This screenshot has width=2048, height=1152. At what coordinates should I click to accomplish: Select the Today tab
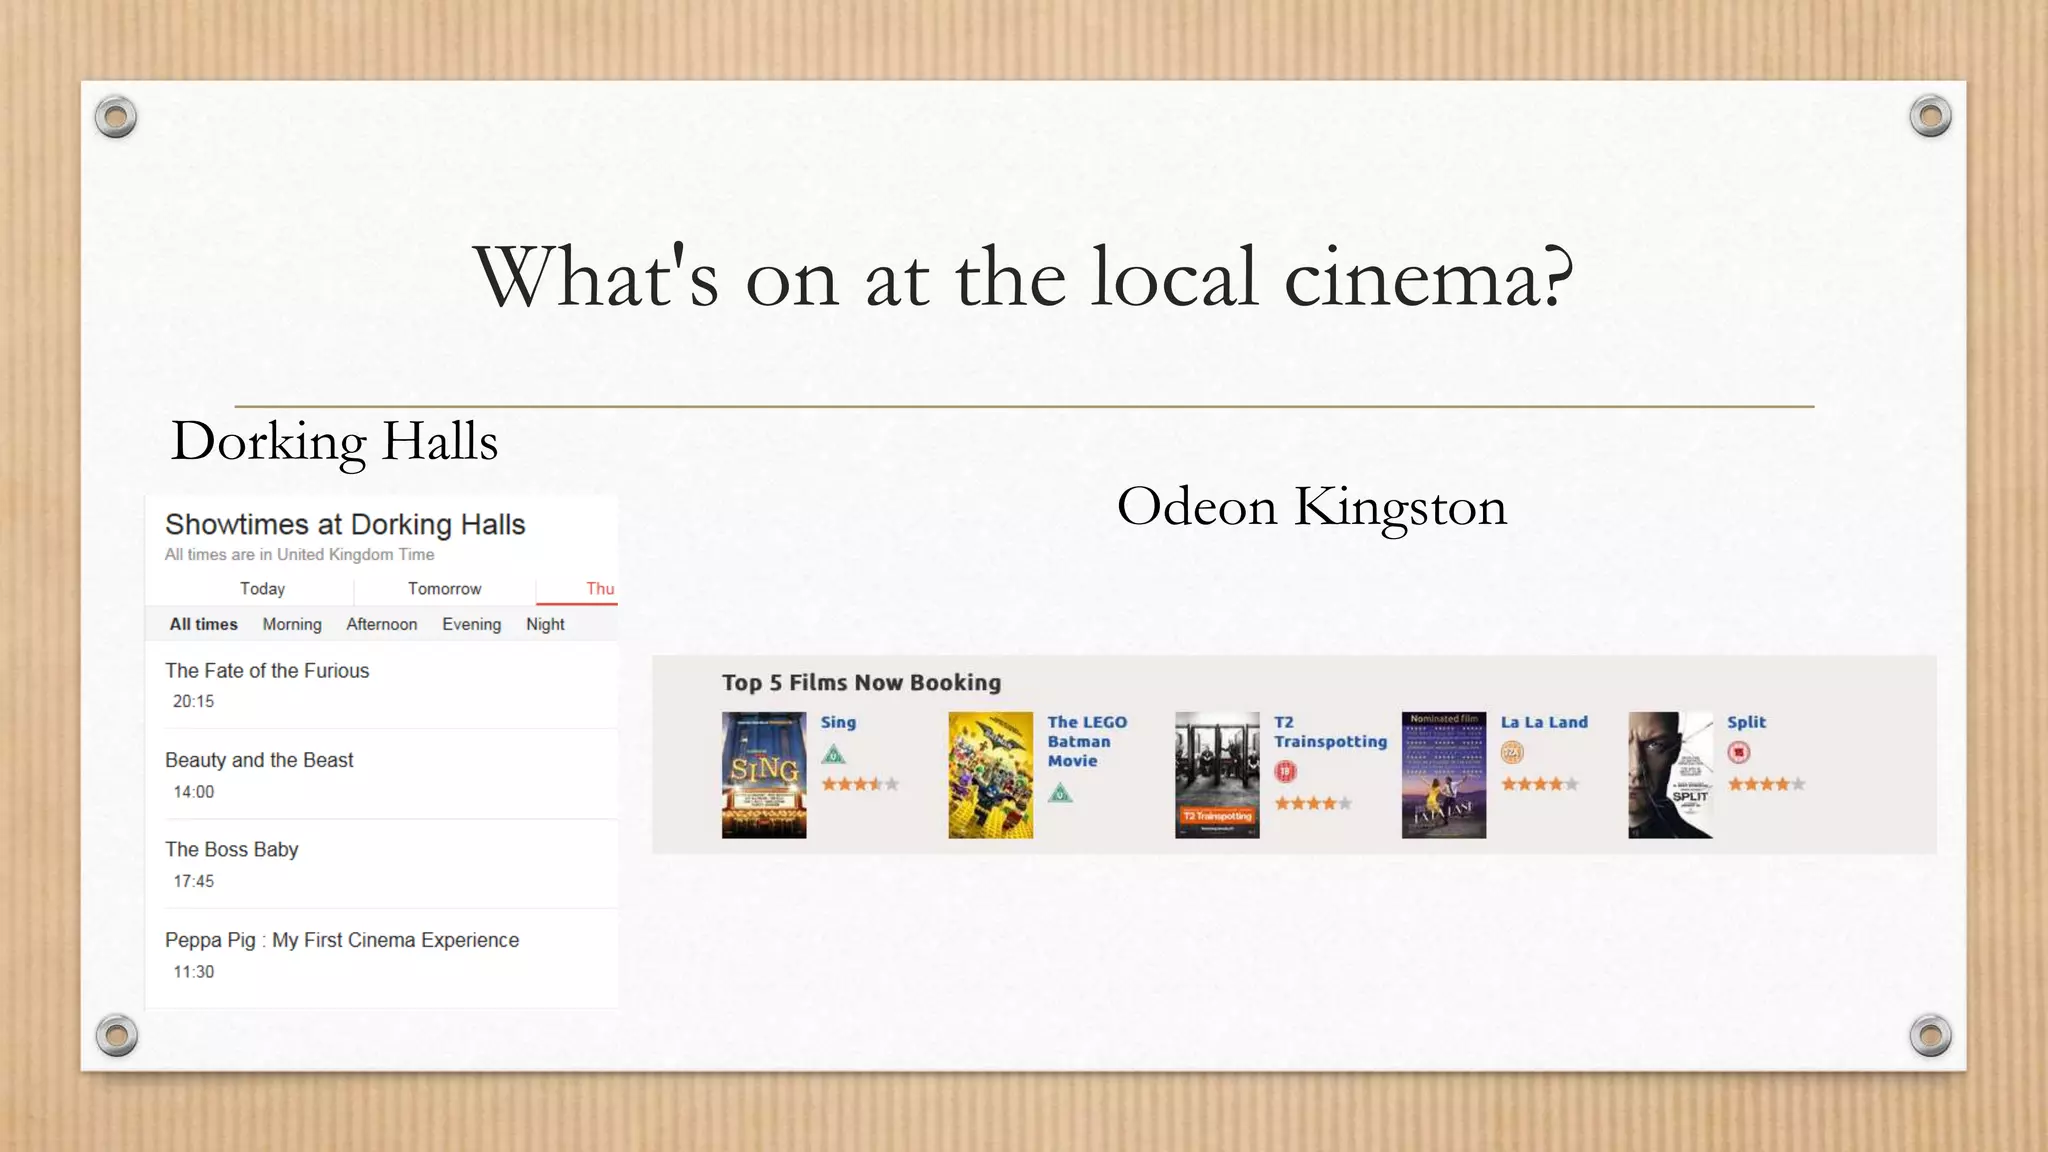click(x=262, y=589)
